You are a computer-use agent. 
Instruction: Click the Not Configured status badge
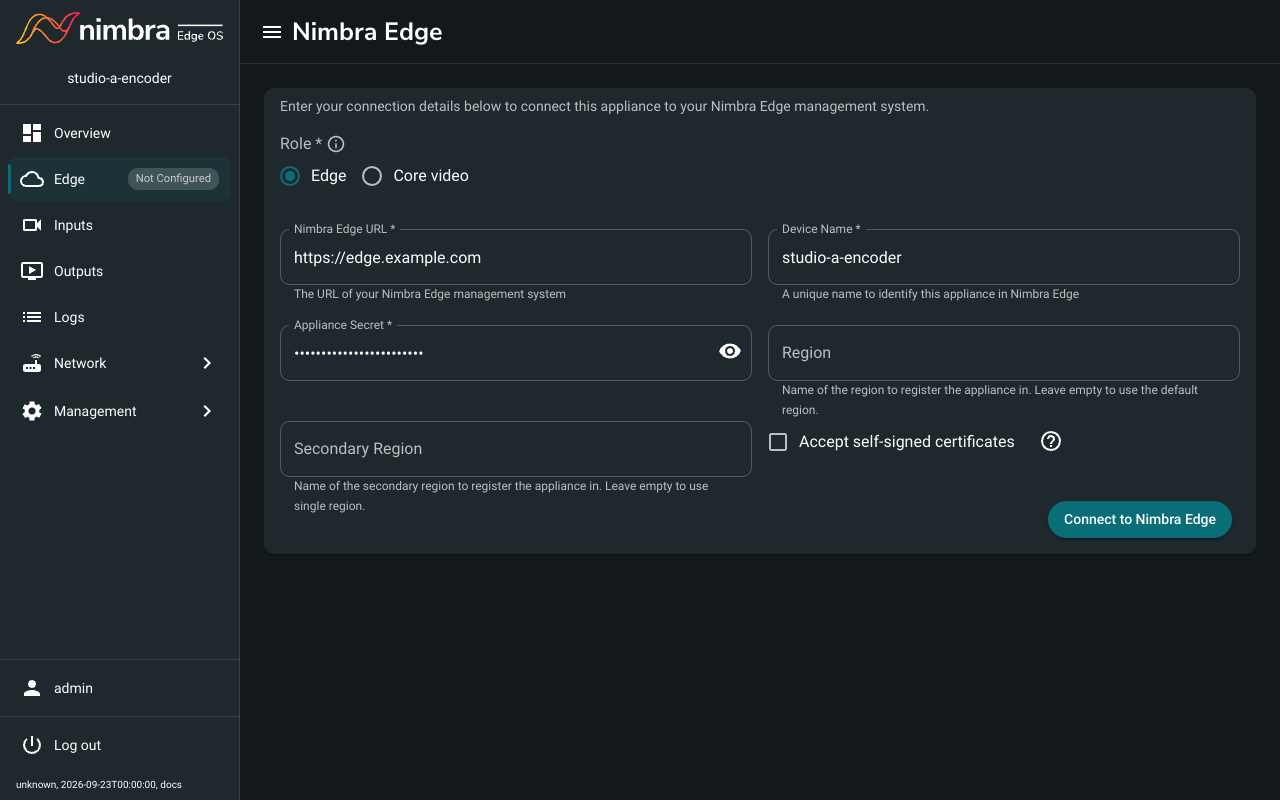point(173,179)
